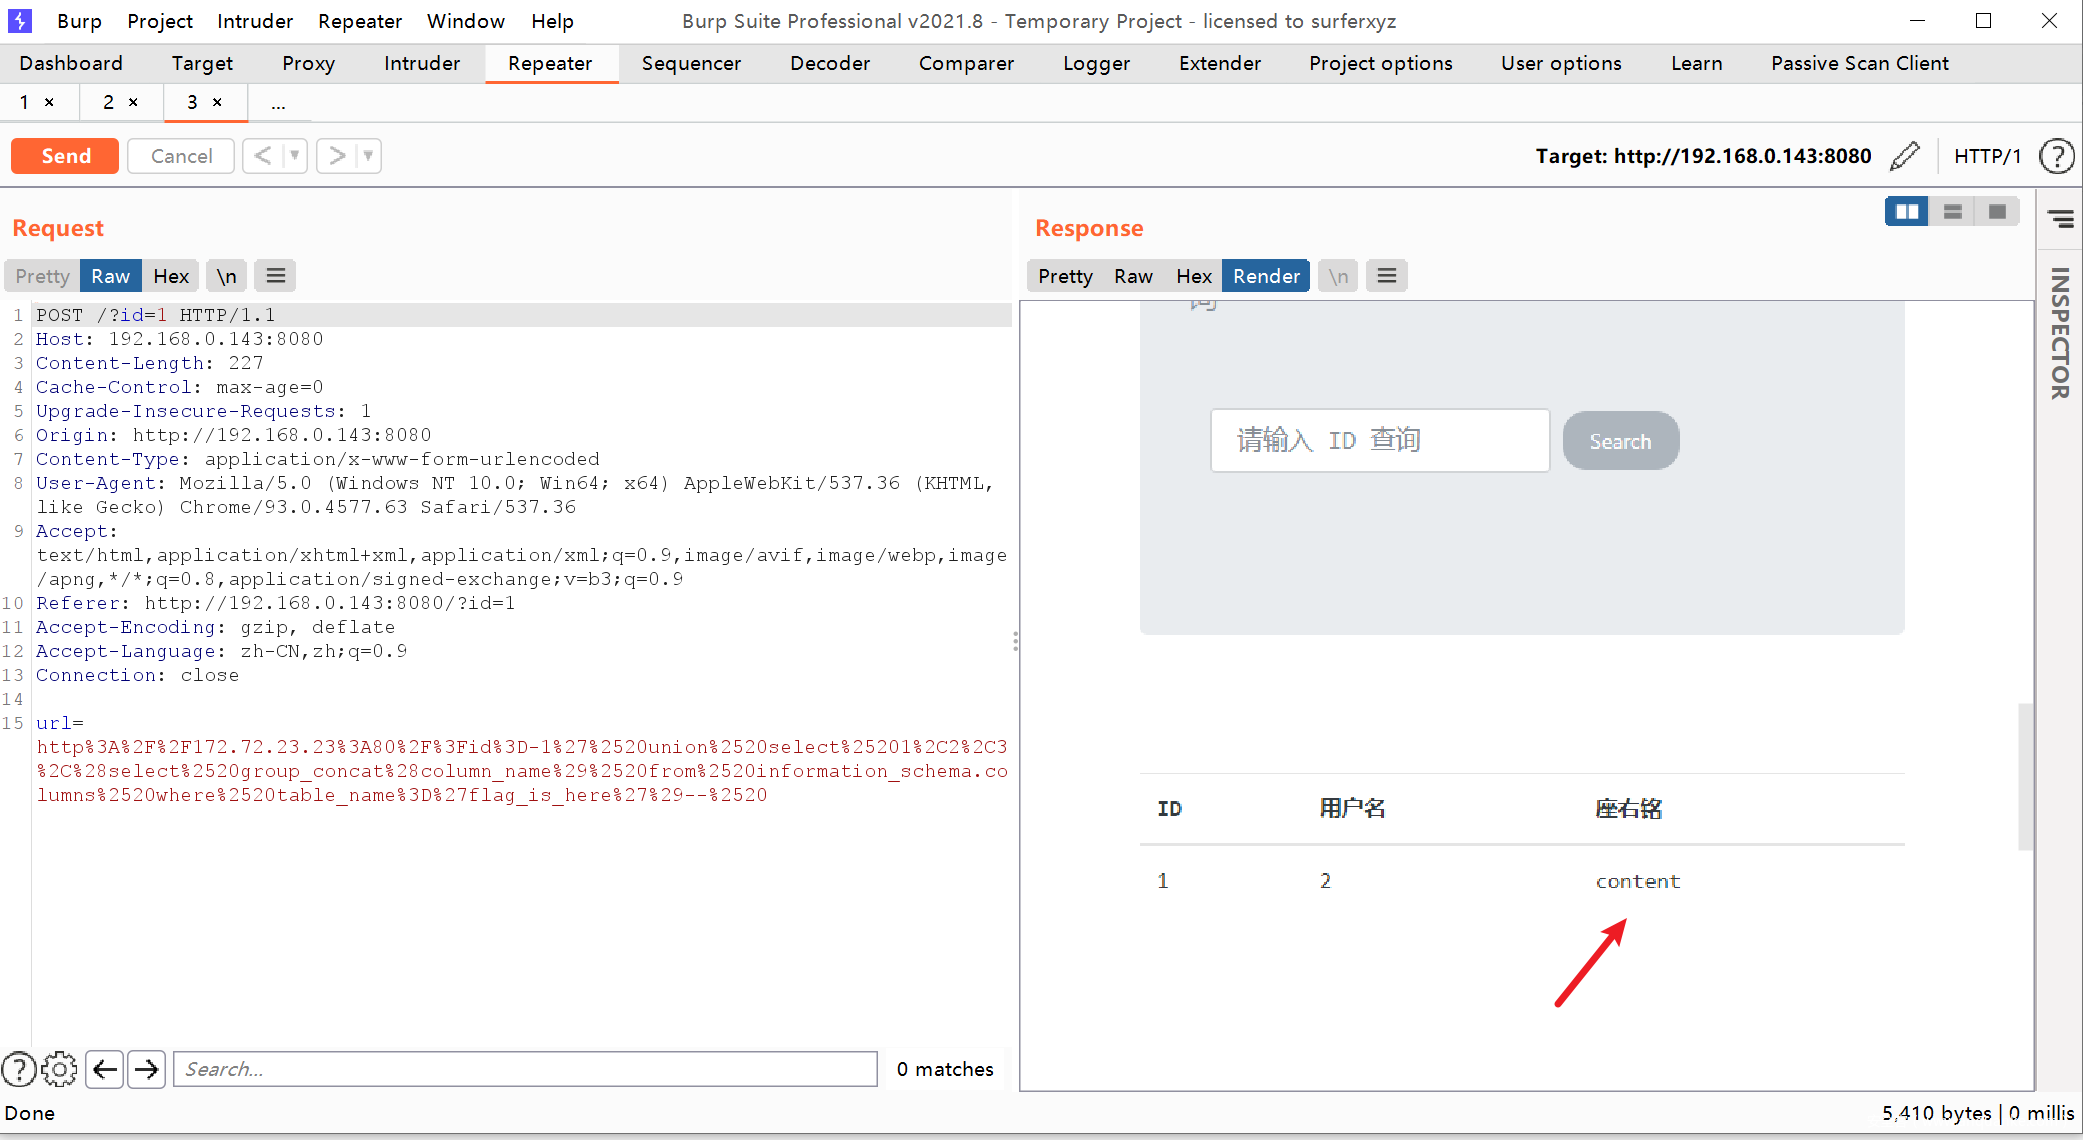Click the edit target pencil icon
The width and height of the screenshot is (2083, 1140).
[1905, 156]
